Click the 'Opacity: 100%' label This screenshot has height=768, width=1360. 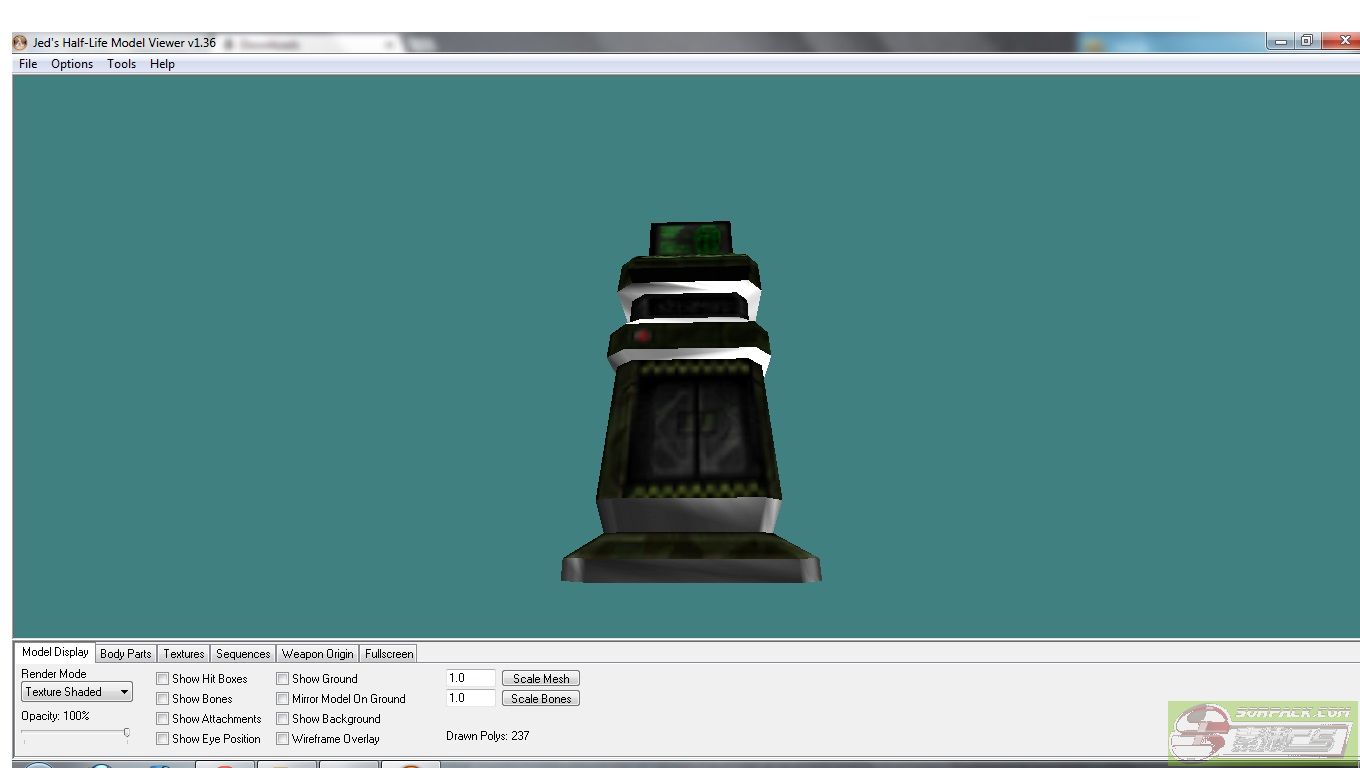55,716
